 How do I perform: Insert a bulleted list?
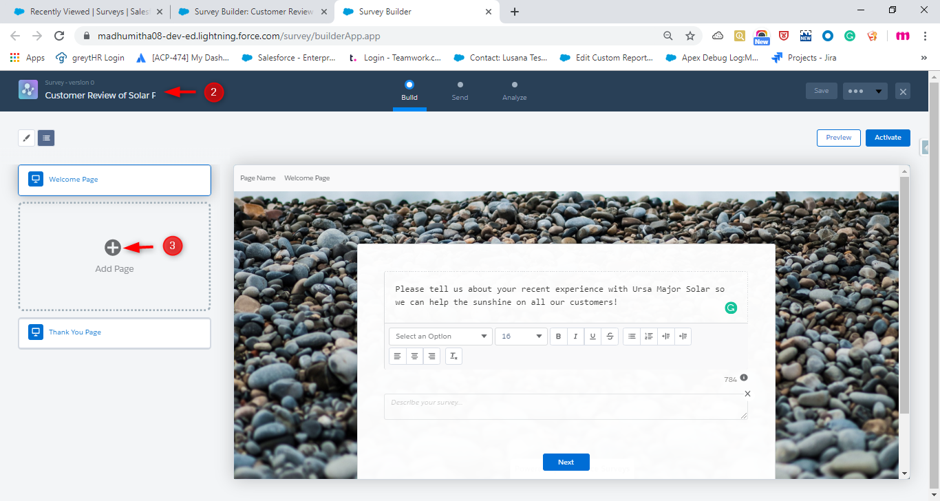point(632,336)
